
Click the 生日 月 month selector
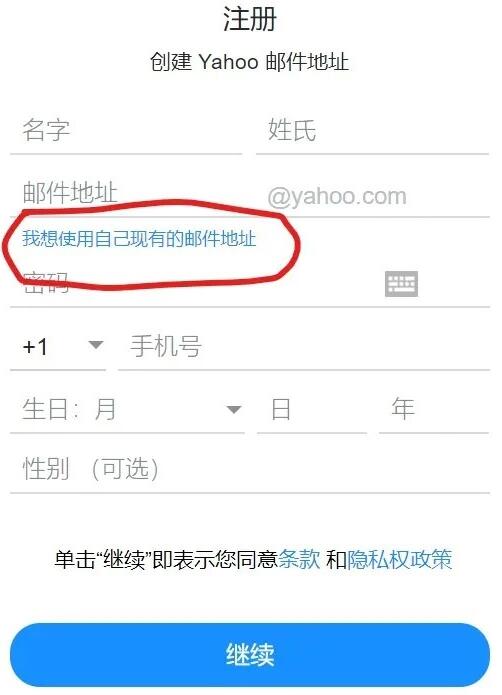point(127,409)
